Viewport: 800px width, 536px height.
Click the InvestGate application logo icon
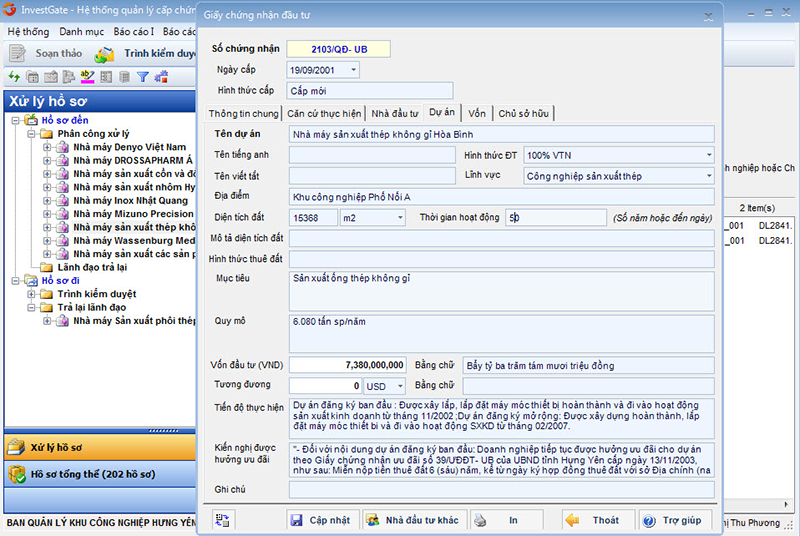click(x=9, y=9)
